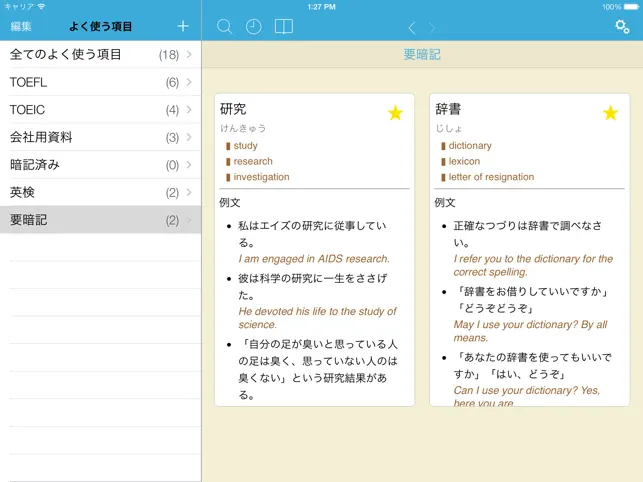
Task: Click the 私はエイズの研究に従事している sentence
Action: click(312, 234)
